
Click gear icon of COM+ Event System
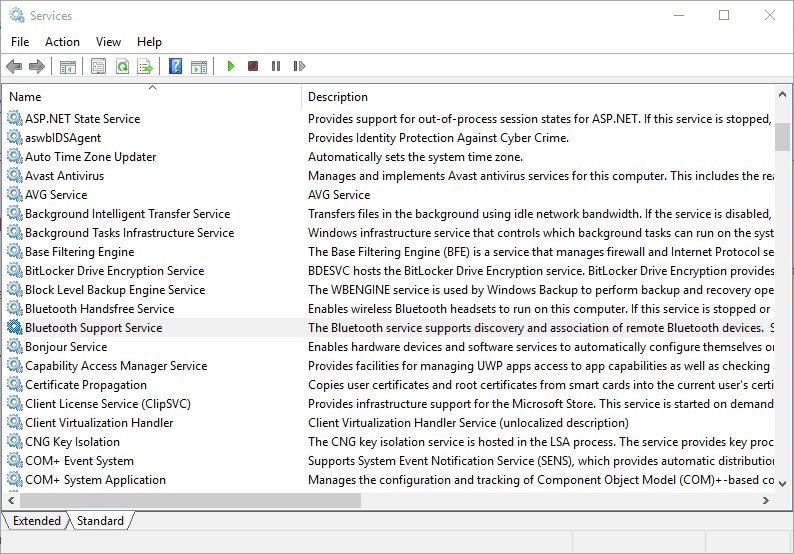click(15, 460)
